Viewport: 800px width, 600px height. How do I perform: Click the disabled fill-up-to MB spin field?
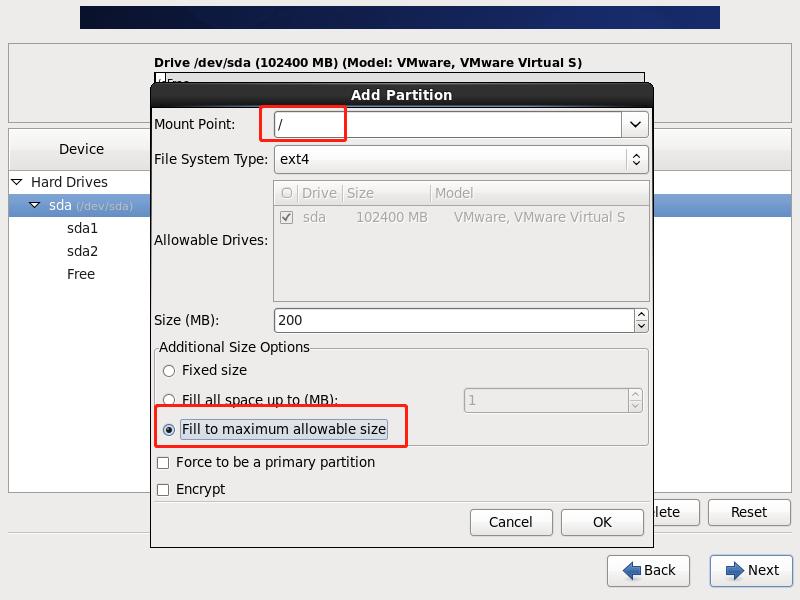click(546, 401)
